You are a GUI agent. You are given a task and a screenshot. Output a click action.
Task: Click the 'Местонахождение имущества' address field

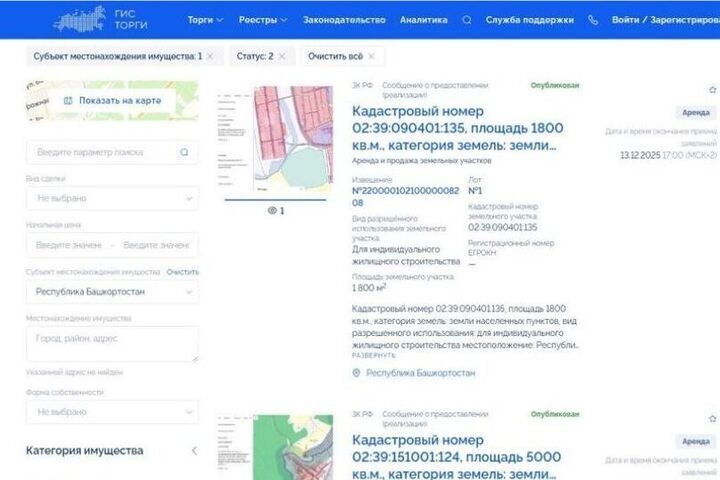(x=111, y=344)
